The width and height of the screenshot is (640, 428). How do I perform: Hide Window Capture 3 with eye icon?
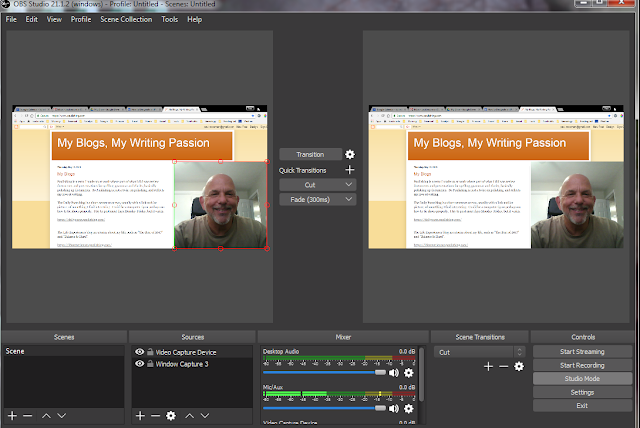[140, 363]
